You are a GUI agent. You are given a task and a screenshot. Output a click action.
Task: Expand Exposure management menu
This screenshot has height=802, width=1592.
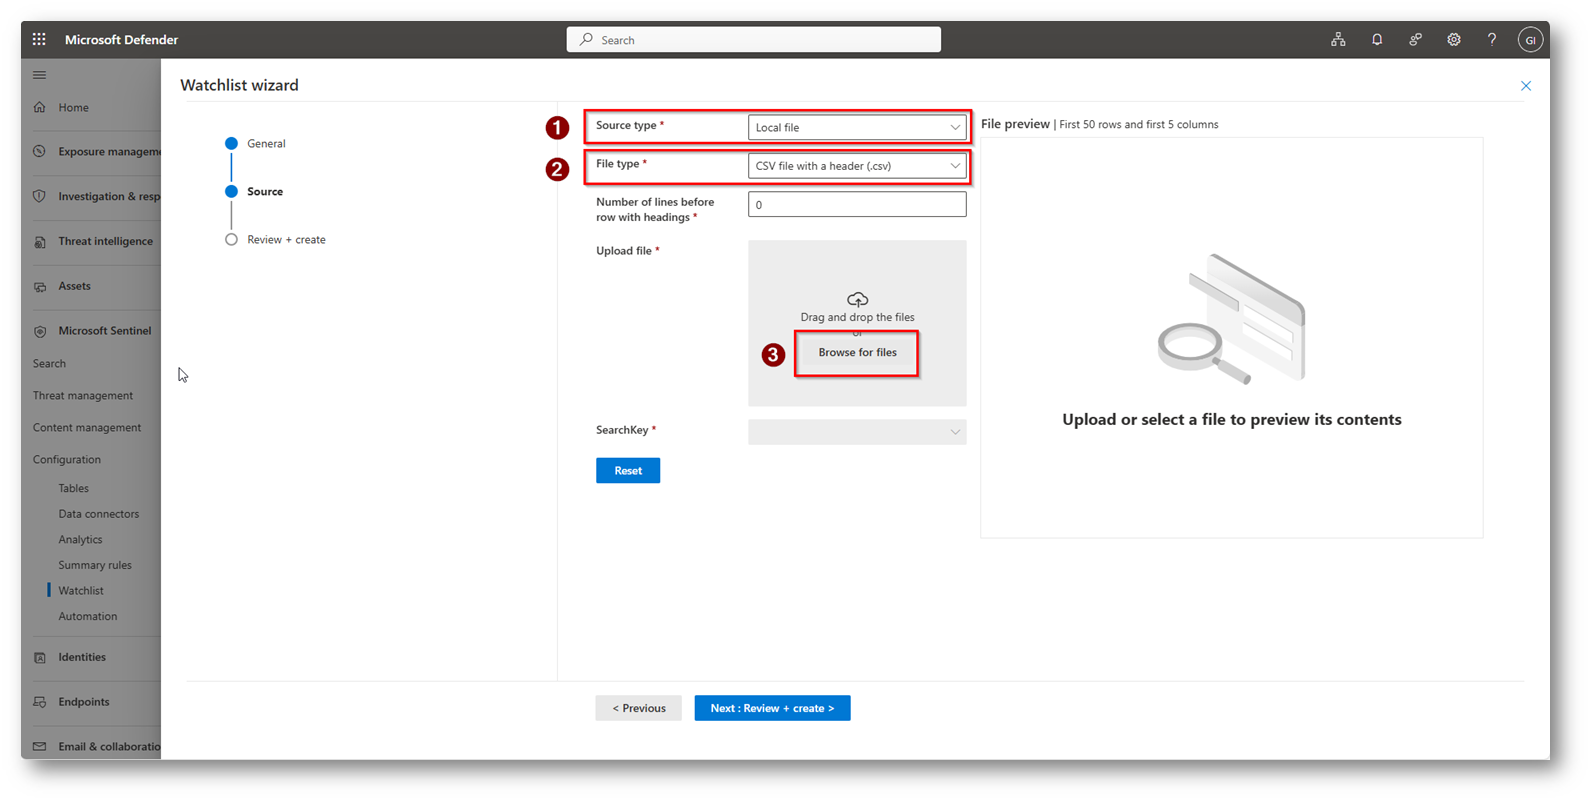(109, 152)
